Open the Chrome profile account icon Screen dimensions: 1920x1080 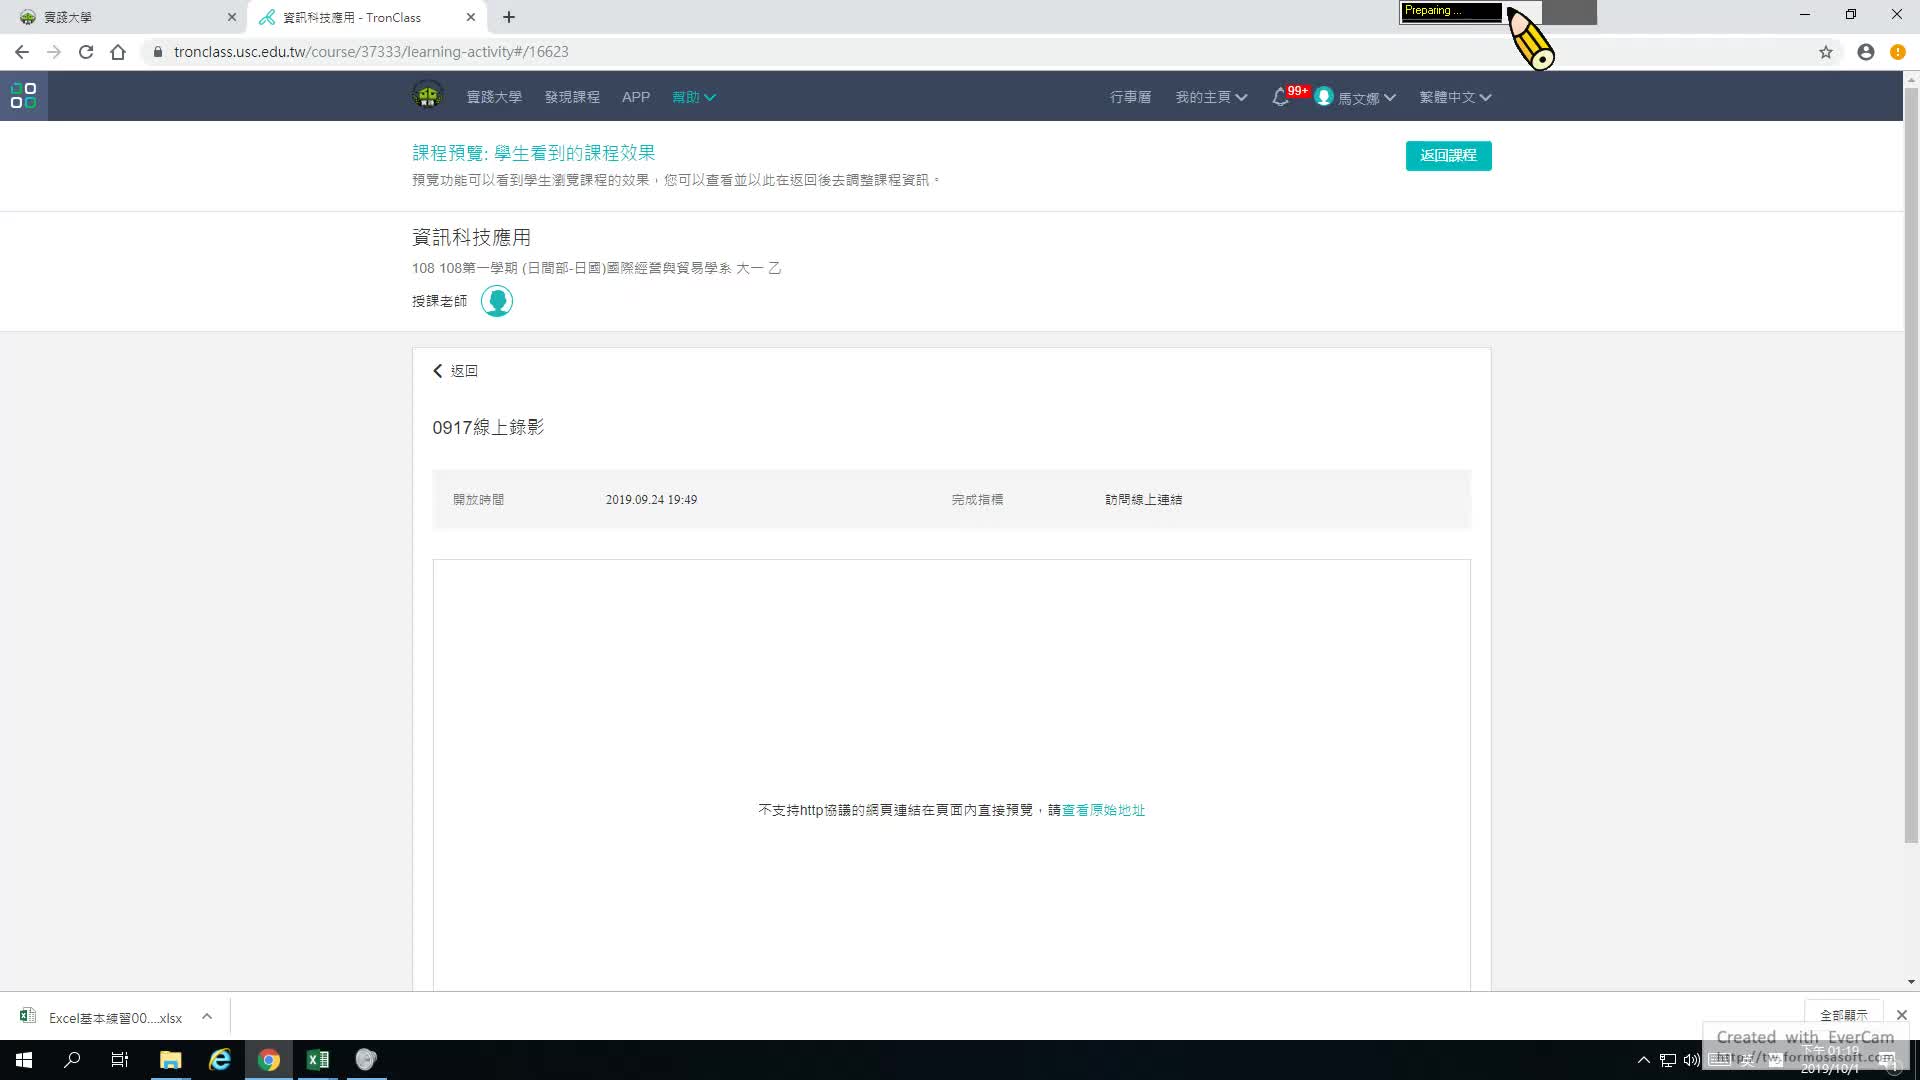(1866, 52)
